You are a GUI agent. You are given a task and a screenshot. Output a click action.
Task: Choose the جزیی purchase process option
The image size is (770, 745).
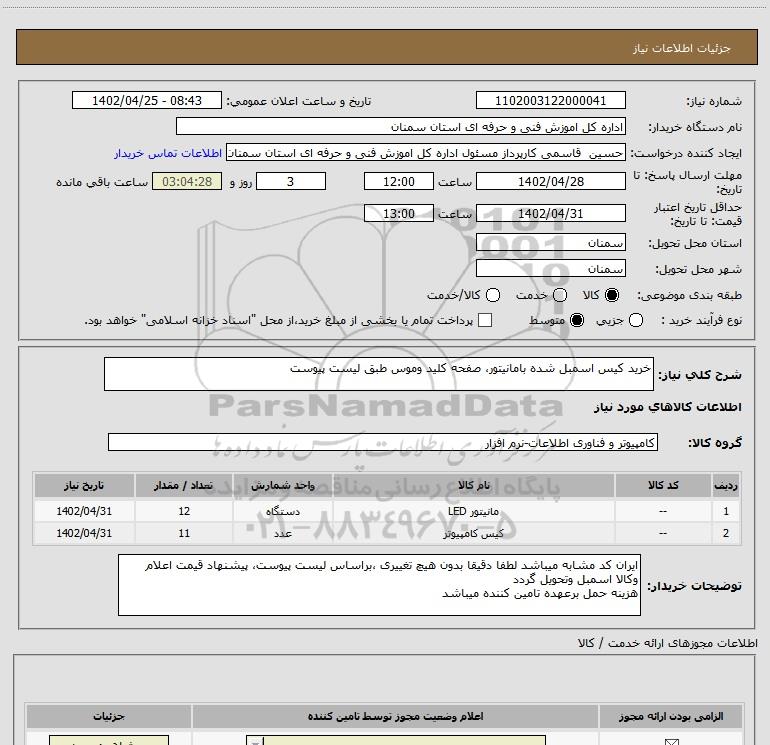pyautogui.click(x=635, y=320)
